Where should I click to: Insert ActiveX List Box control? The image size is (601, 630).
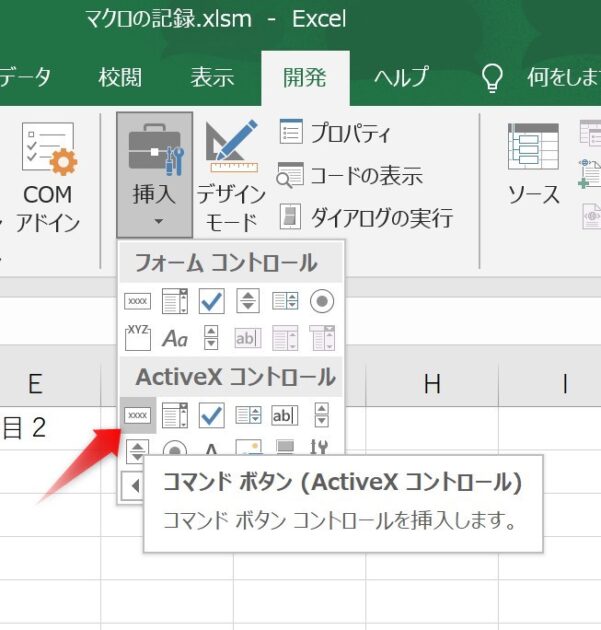pyautogui.click(x=248, y=415)
